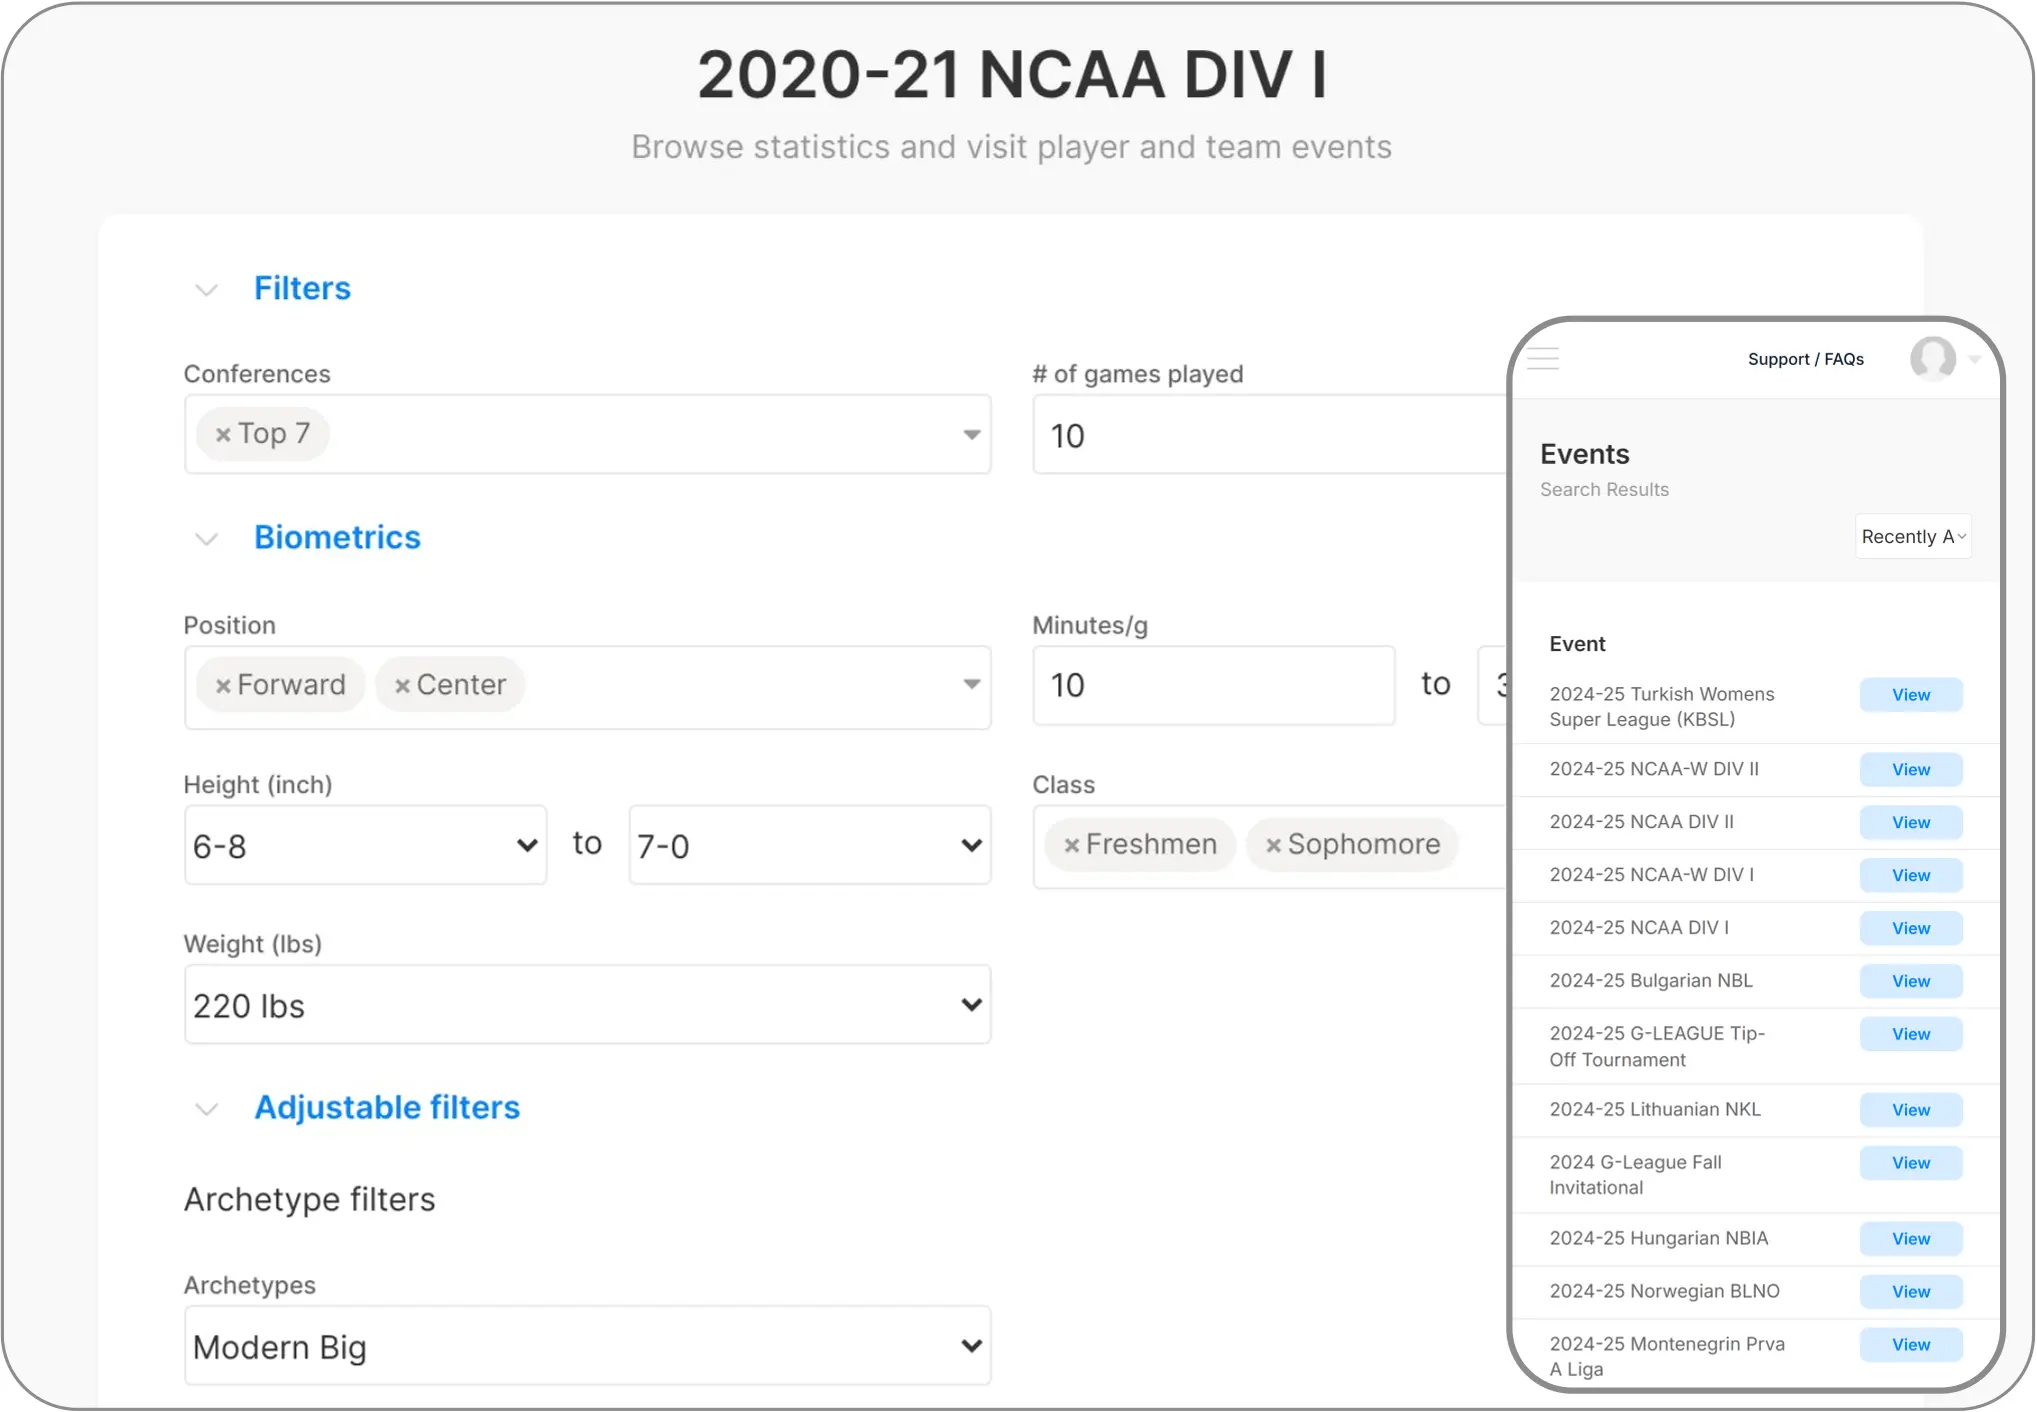Click the Filters section heading
This screenshot has height=1412, width=2037.
(x=302, y=289)
